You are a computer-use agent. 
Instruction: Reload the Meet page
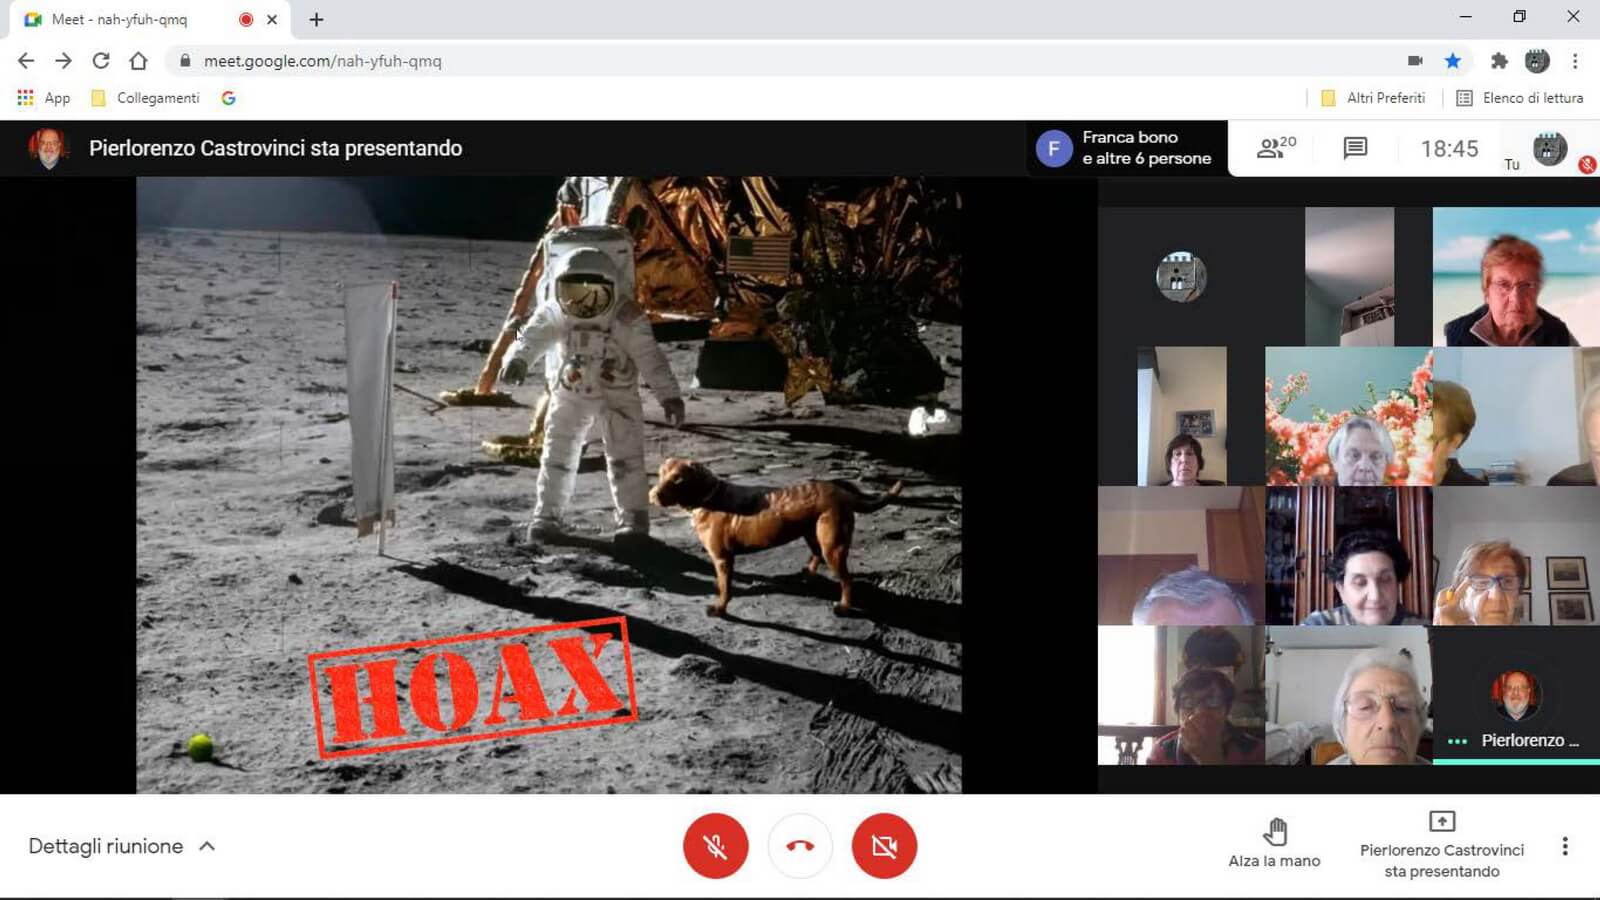click(x=101, y=61)
